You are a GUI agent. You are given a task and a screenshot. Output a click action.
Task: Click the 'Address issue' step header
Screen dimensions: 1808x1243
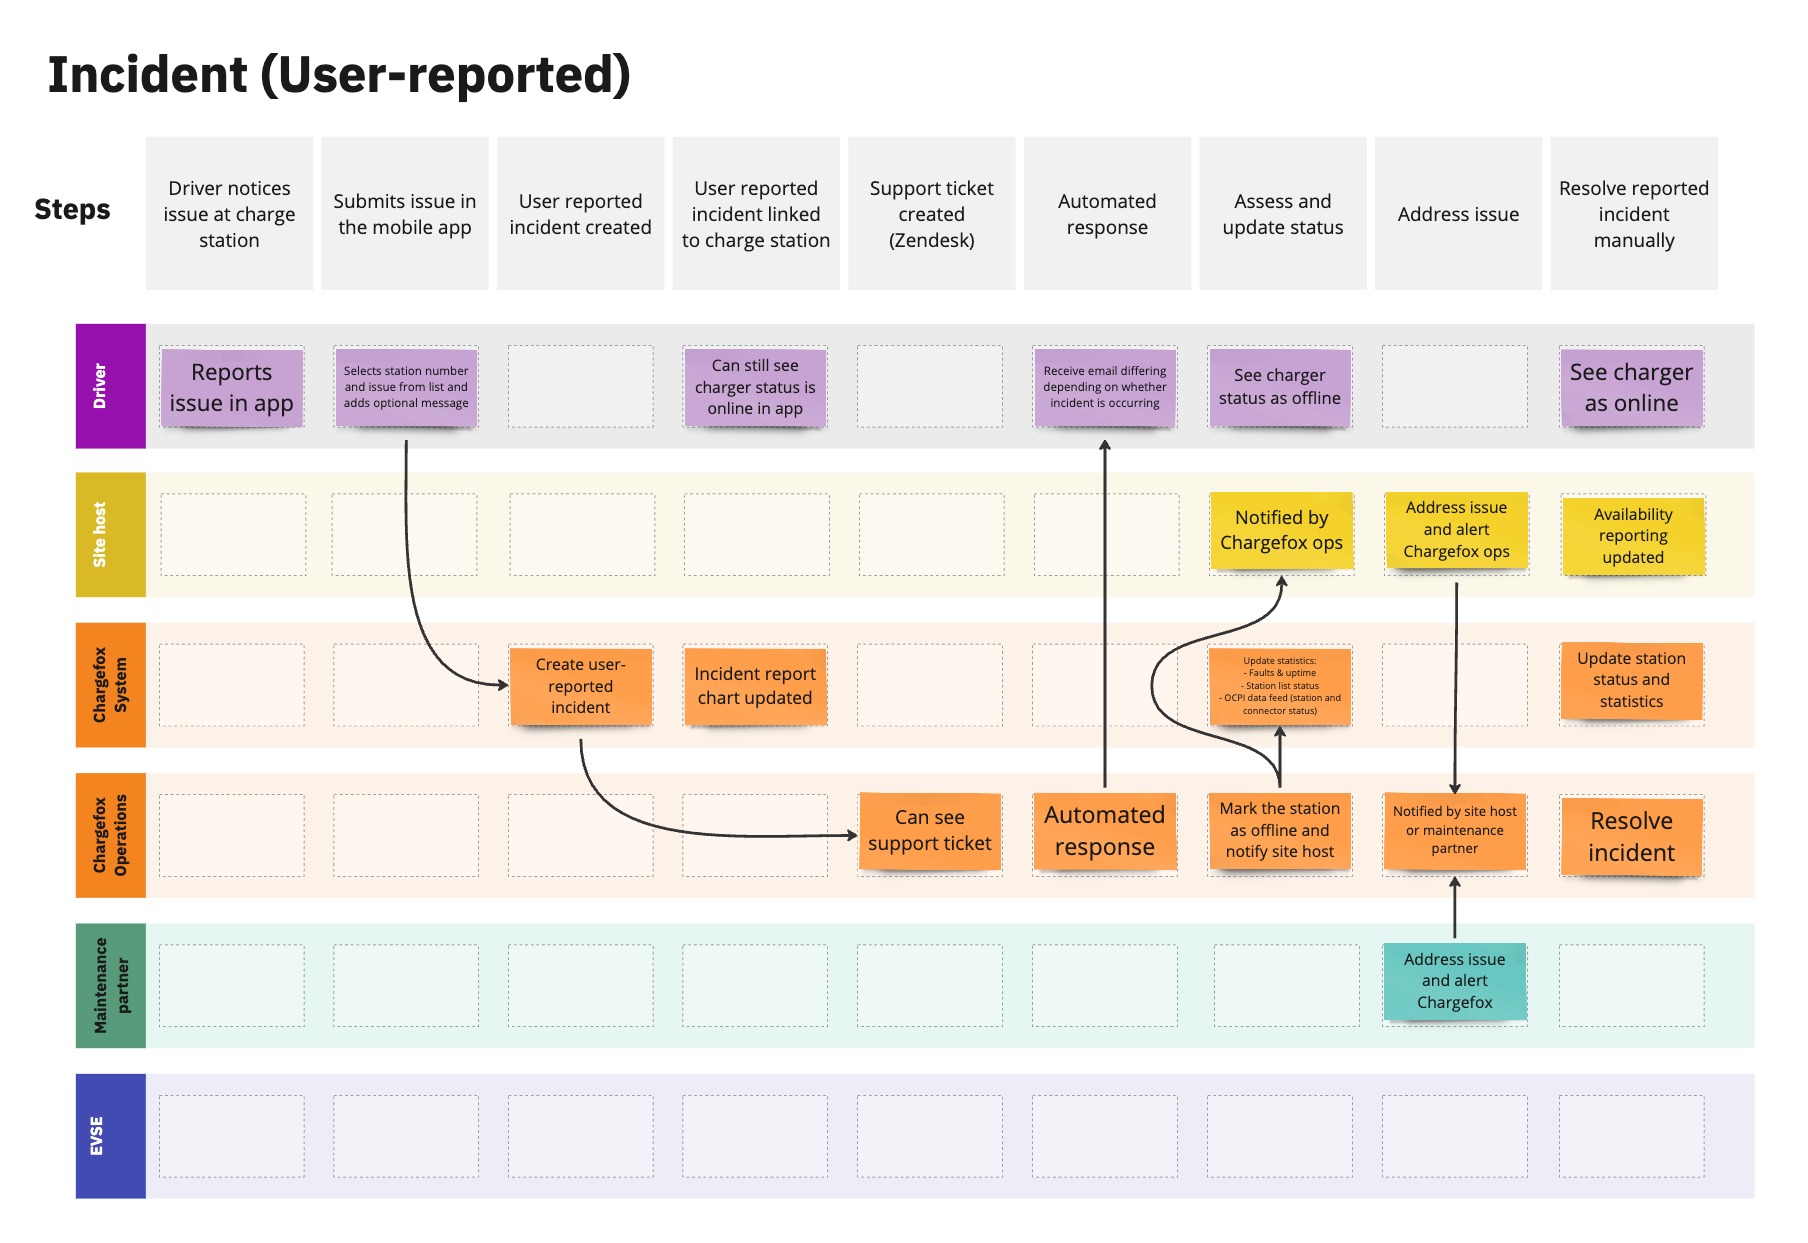pos(1458,214)
